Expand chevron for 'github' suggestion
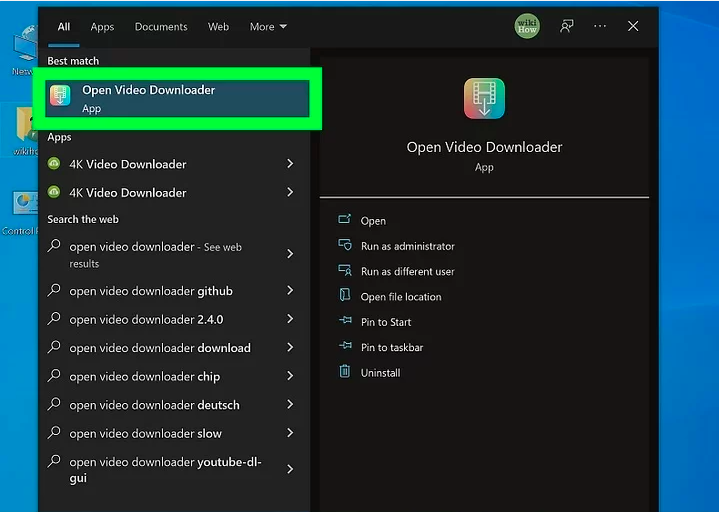This screenshot has height=512, width=719. pos(290,290)
